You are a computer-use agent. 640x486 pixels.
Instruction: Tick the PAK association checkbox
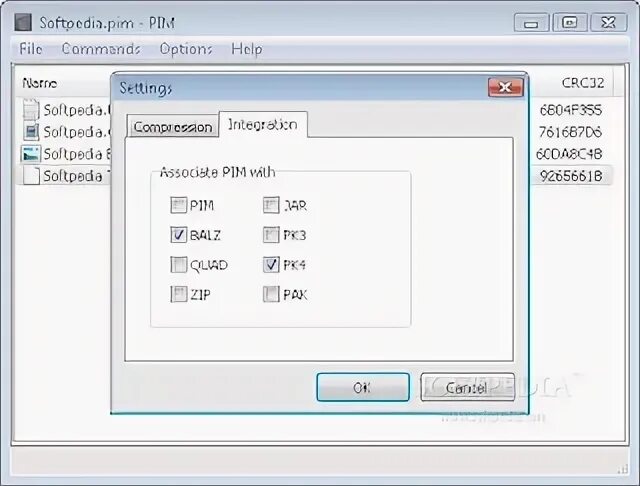pyautogui.click(x=271, y=294)
